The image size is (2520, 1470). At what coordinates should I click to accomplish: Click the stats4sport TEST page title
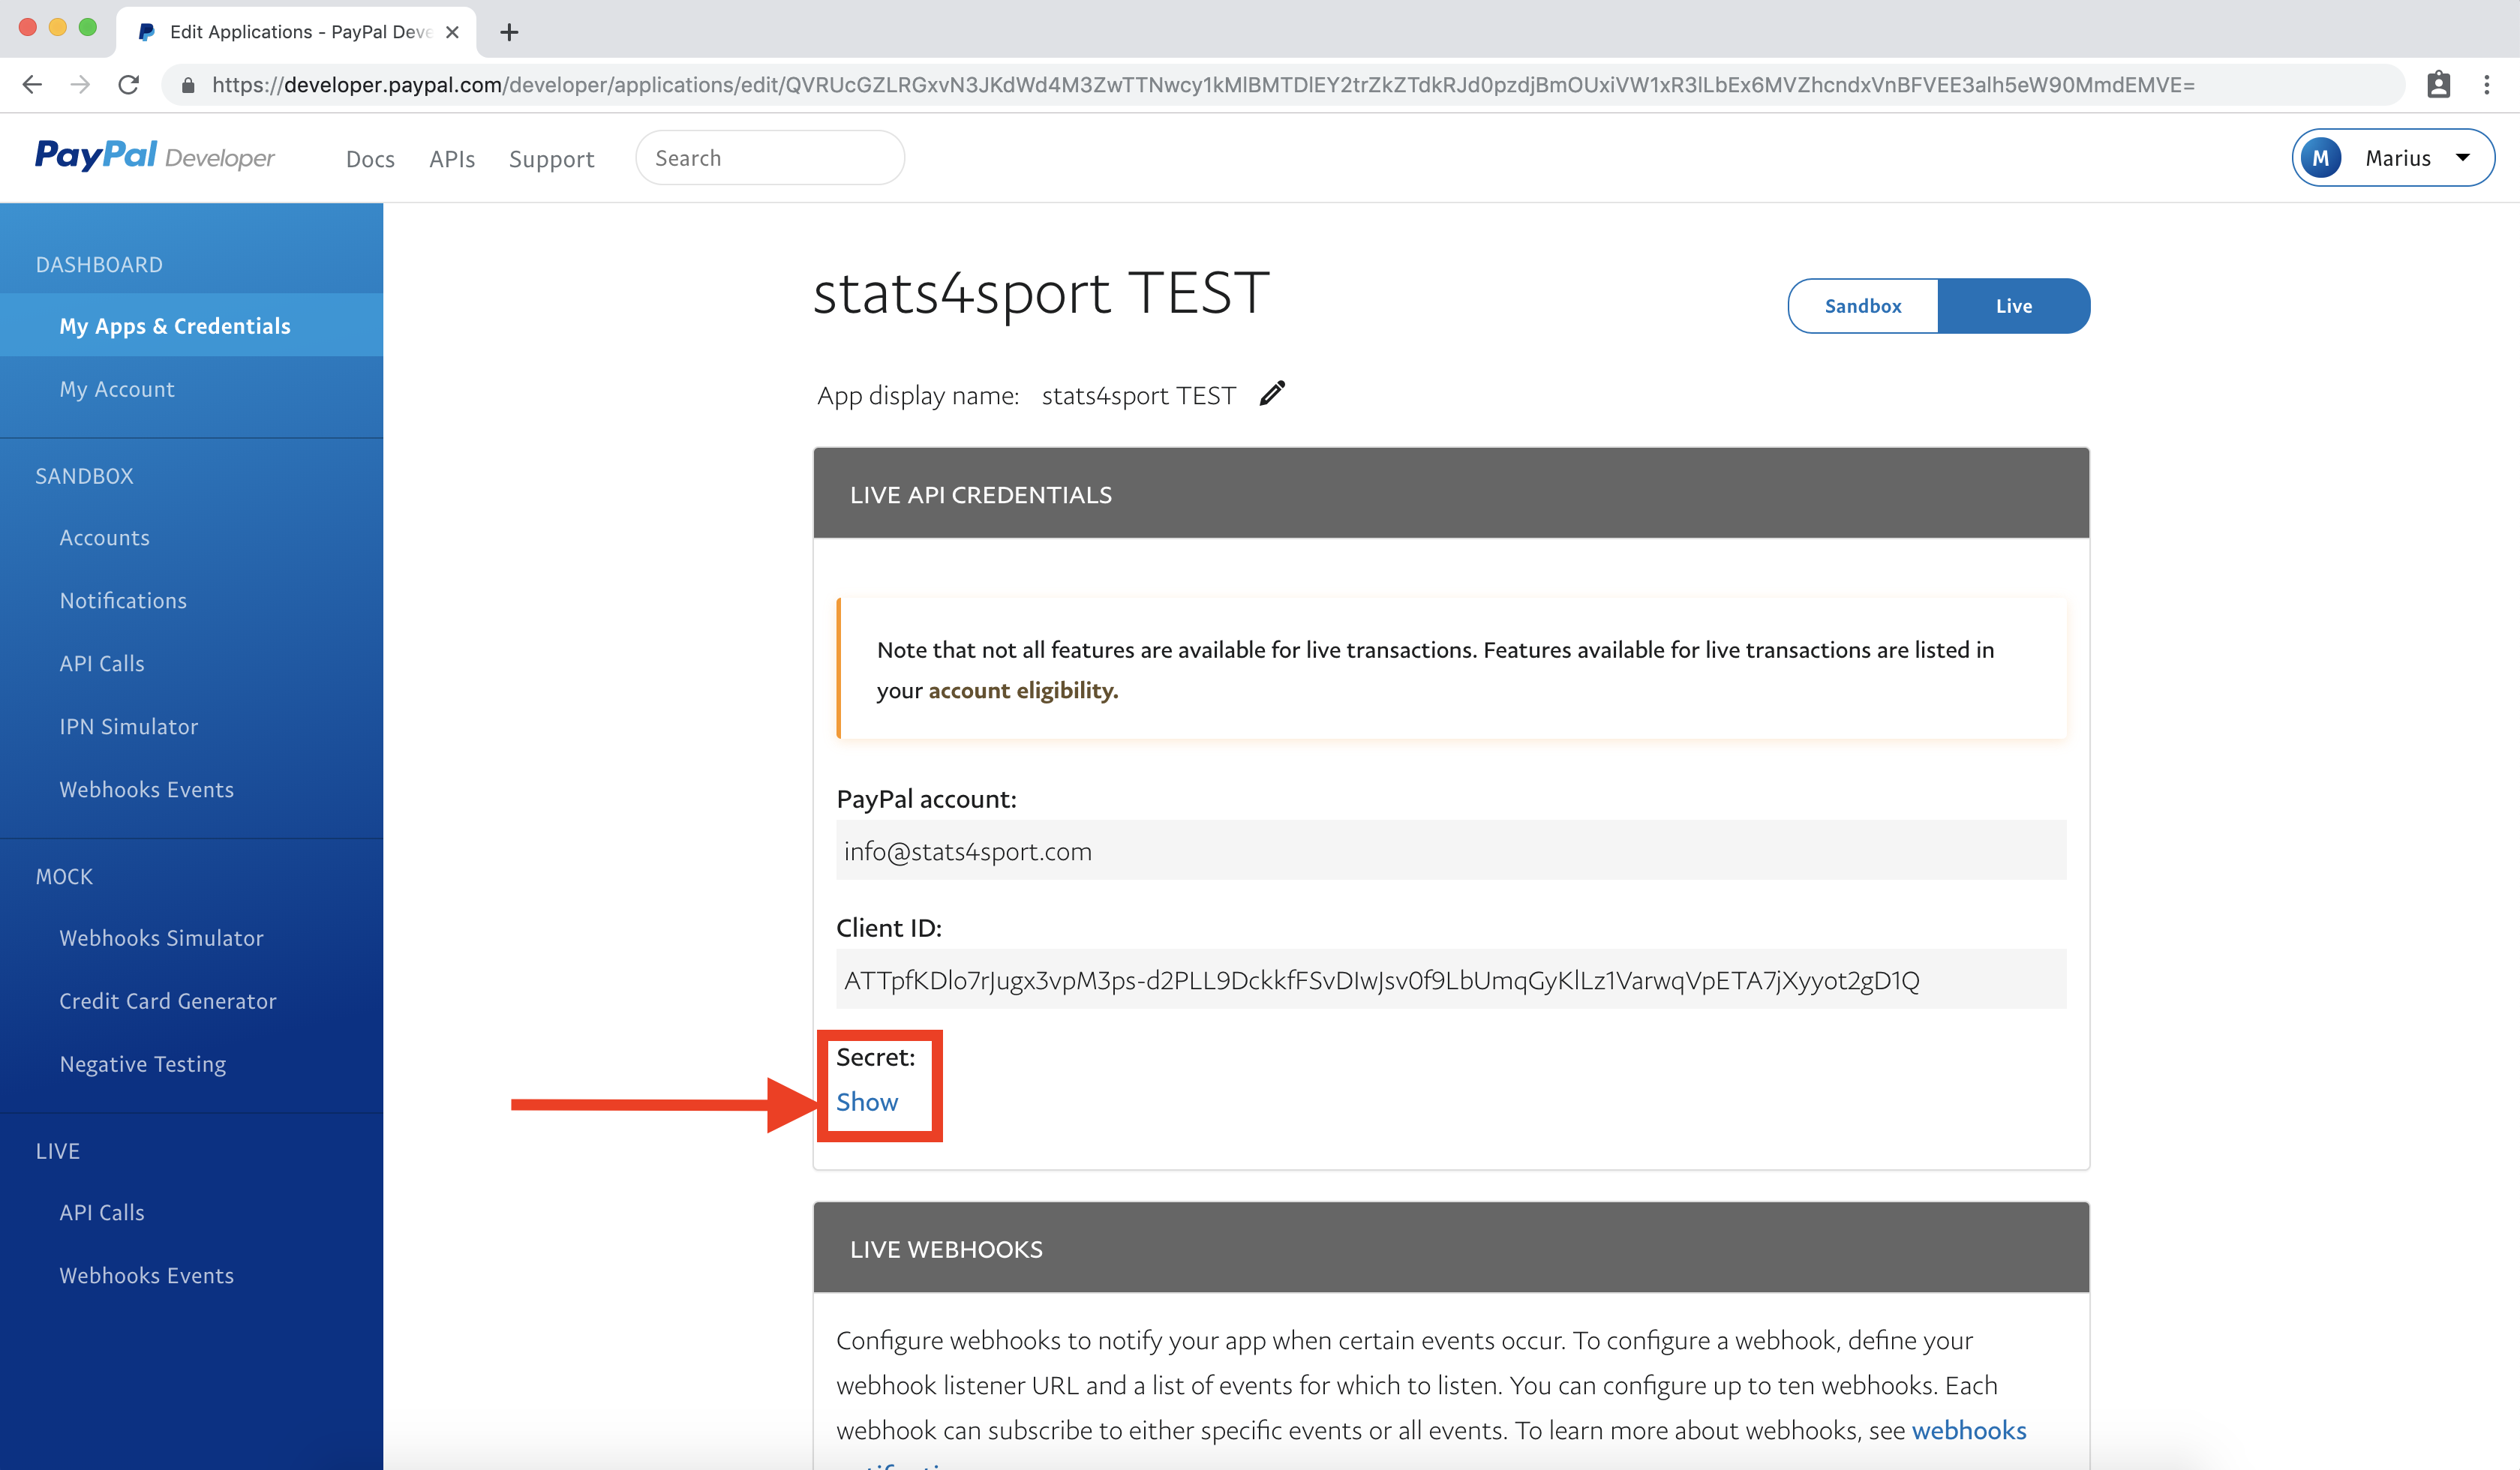[1041, 293]
